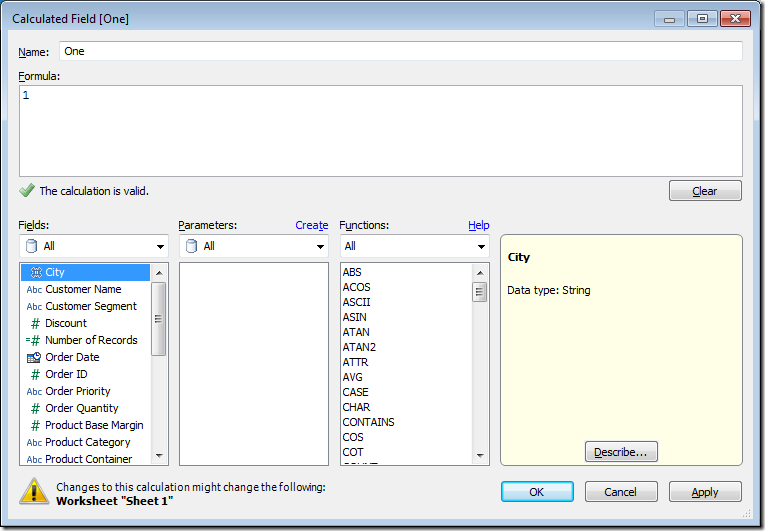Select the Customer Name field

(85, 289)
